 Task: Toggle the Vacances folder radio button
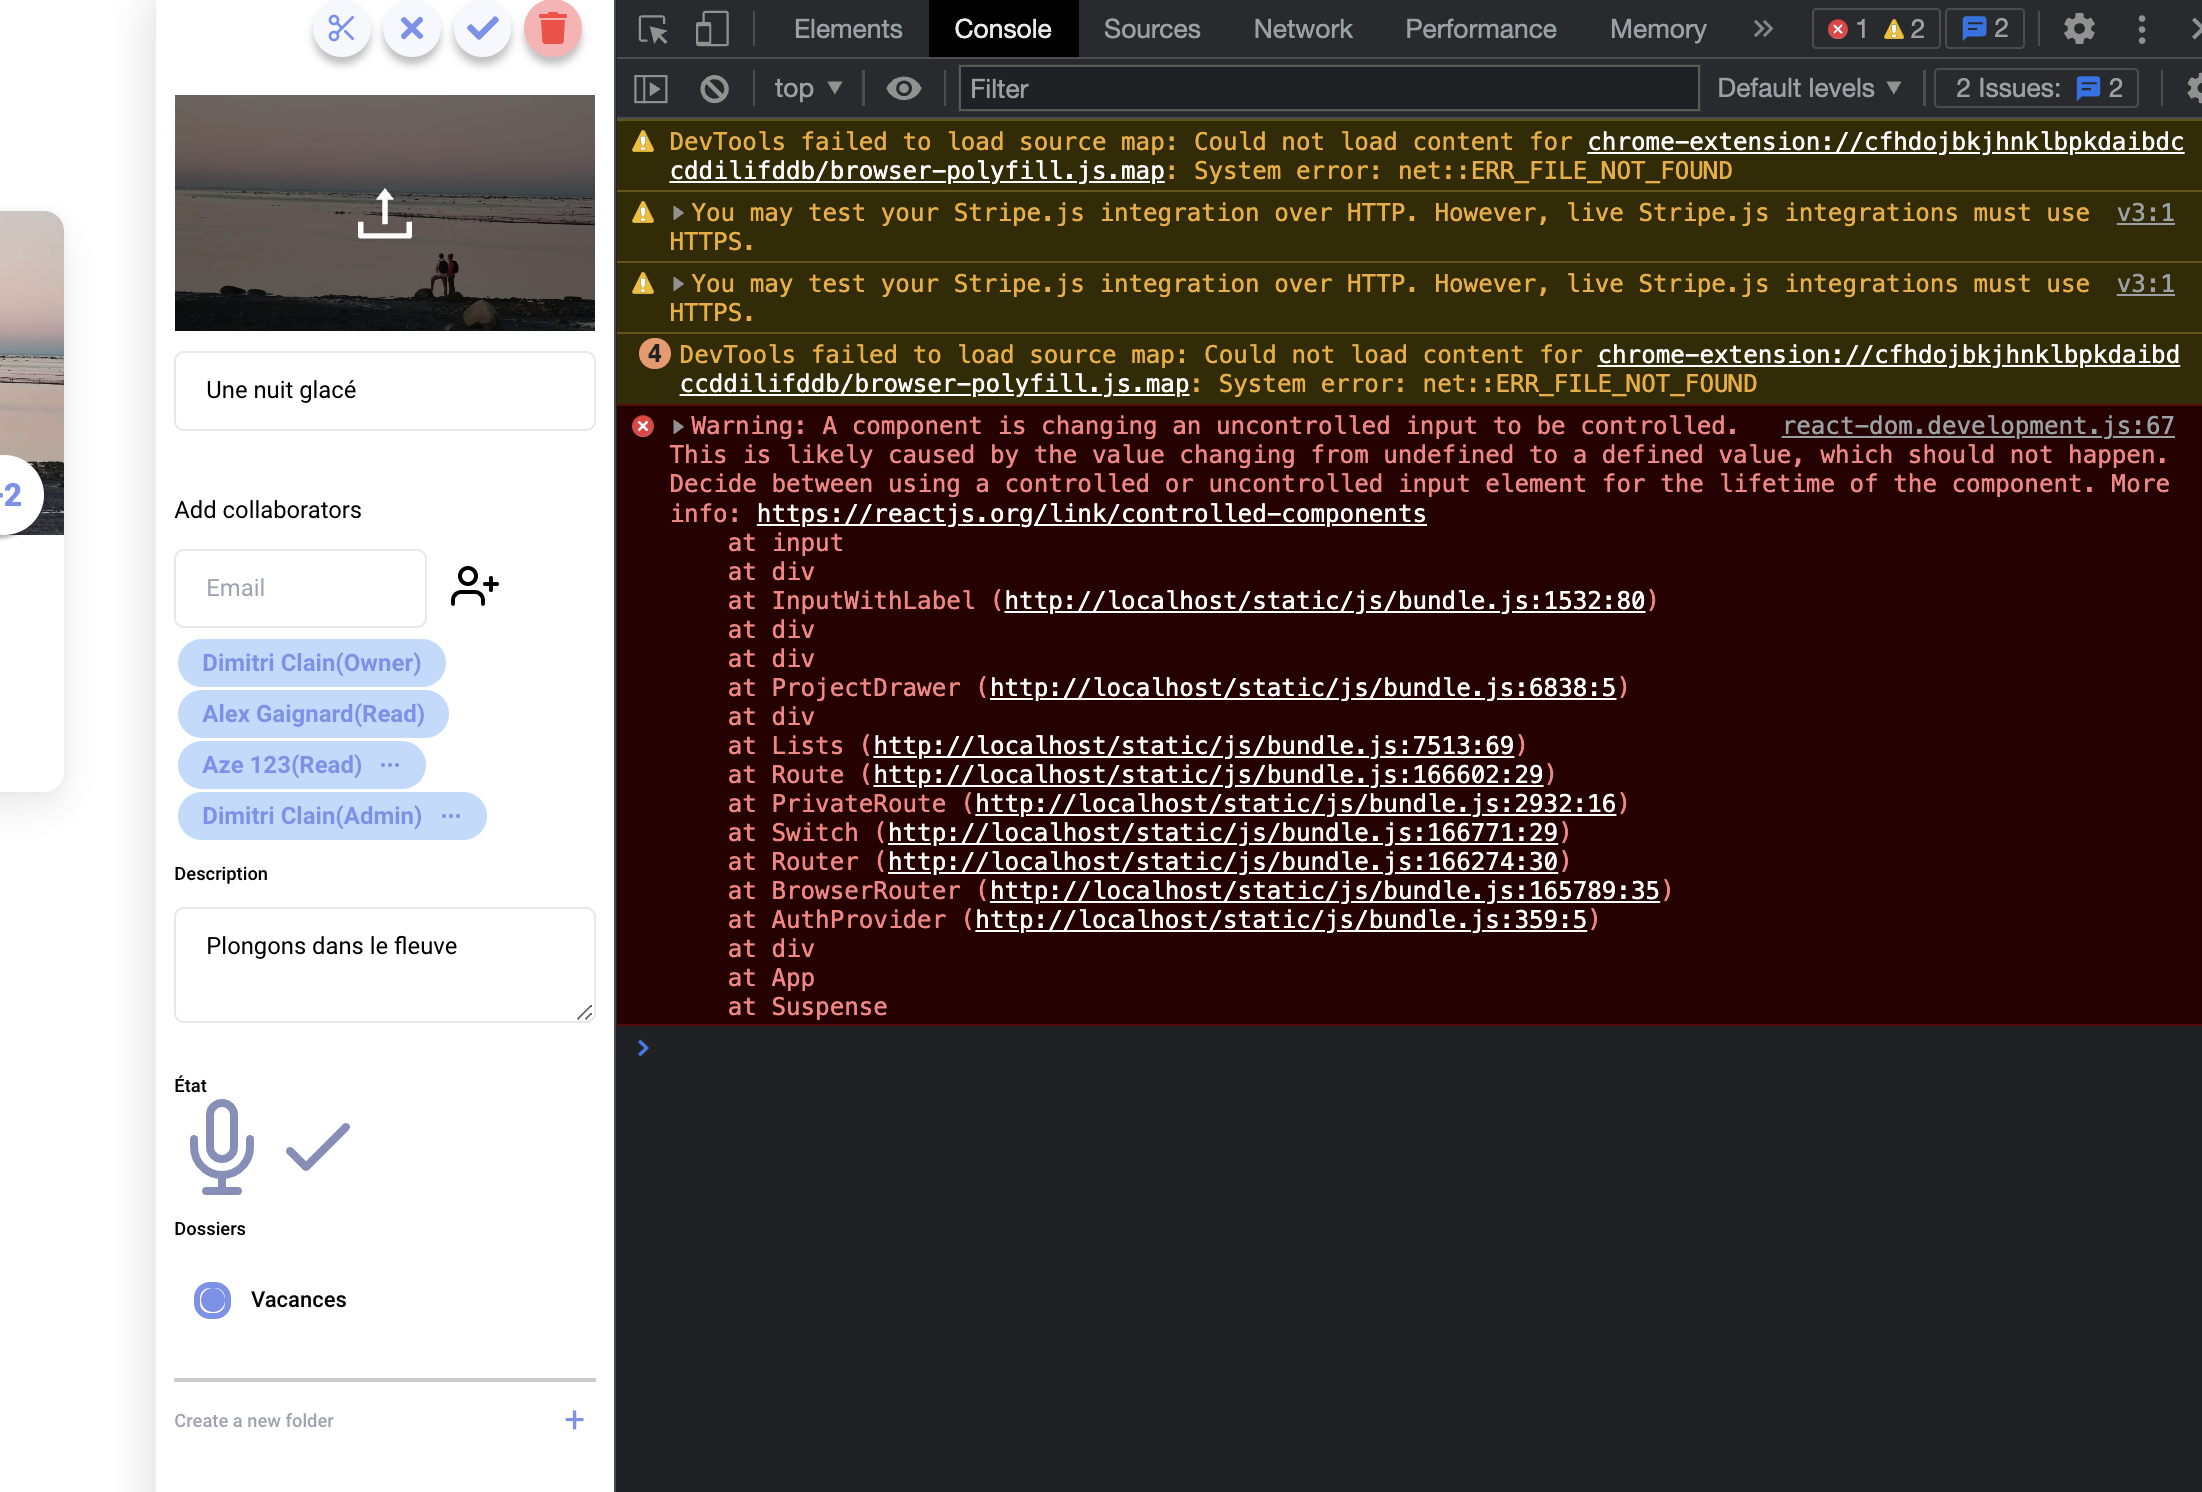click(x=212, y=1300)
